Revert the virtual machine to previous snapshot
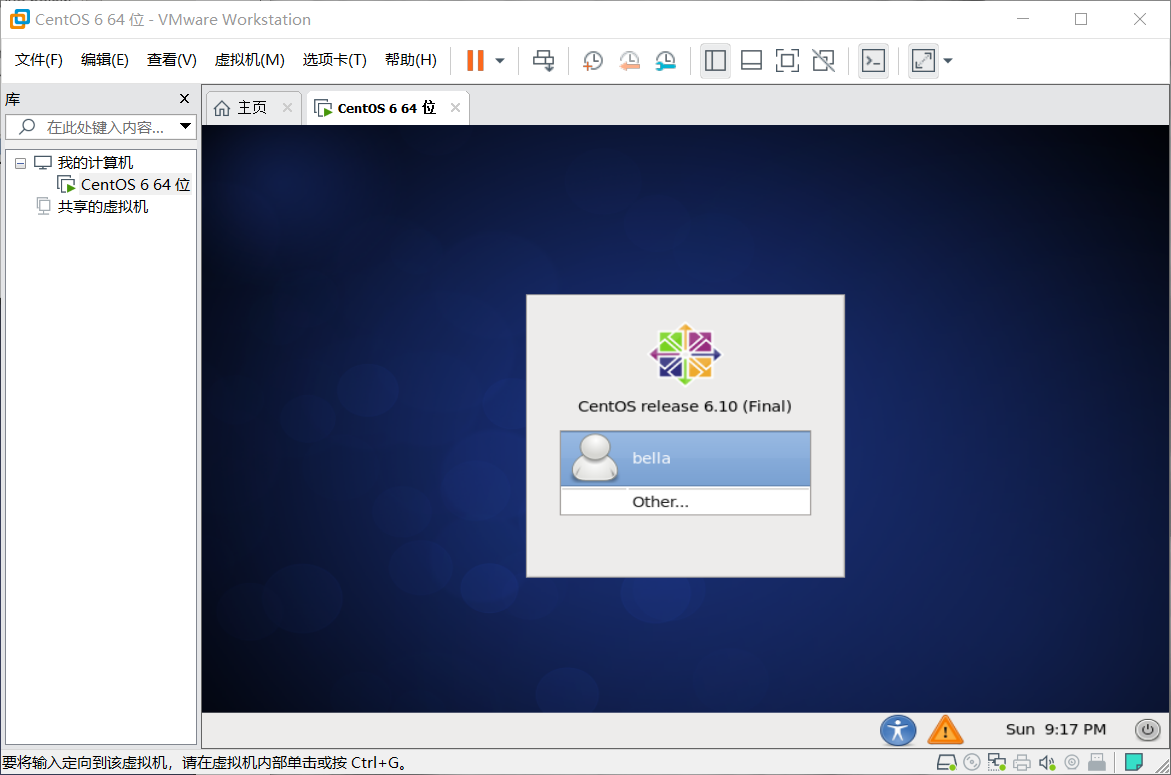Viewport: 1171px width, 775px height. (x=630, y=60)
